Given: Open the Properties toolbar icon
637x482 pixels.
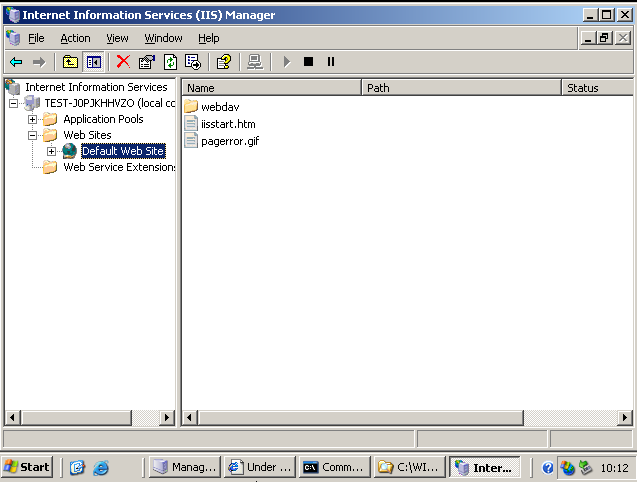Looking at the screenshot, I should 147,62.
